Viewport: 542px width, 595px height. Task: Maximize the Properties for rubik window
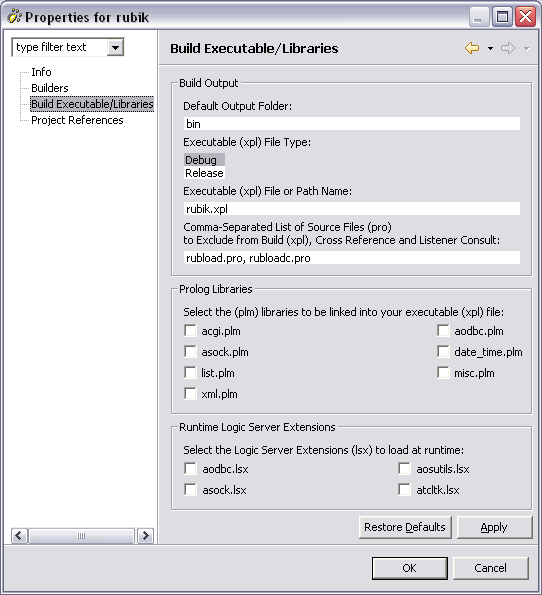(502, 17)
